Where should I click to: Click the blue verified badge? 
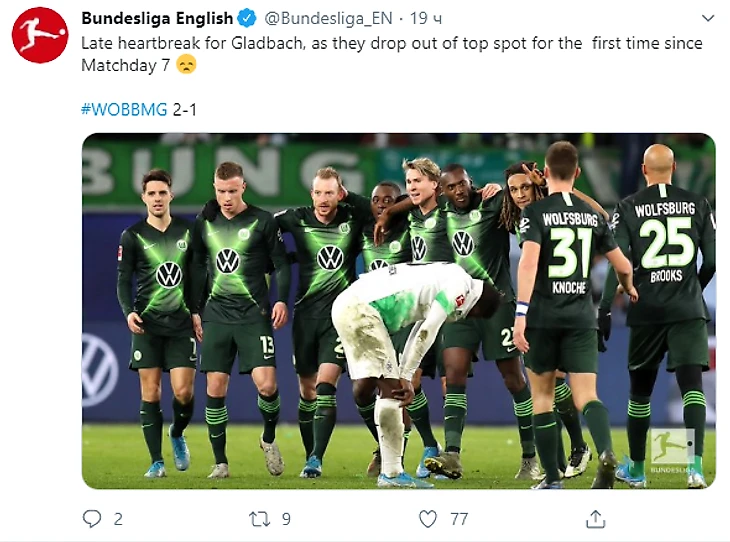[247, 19]
